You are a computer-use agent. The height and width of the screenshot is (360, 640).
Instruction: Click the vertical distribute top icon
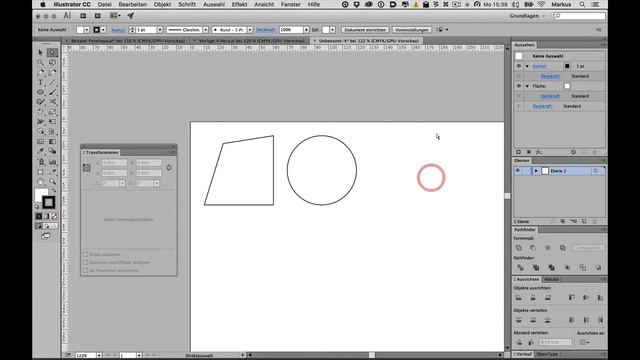click(518, 320)
